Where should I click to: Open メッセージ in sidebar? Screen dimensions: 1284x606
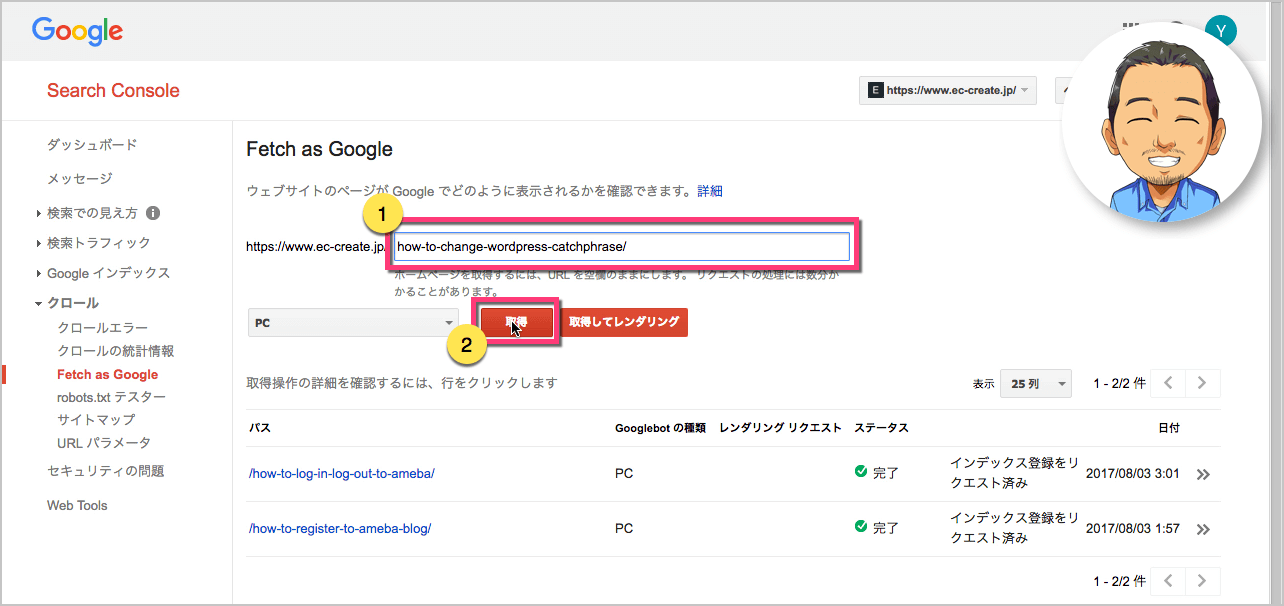point(80,179)
